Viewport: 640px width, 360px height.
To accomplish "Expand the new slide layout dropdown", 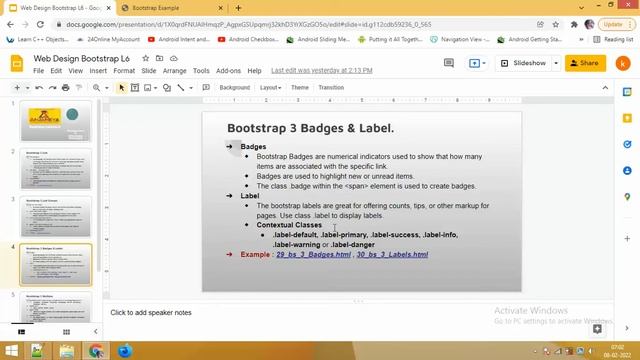I will tap(27, 88).
